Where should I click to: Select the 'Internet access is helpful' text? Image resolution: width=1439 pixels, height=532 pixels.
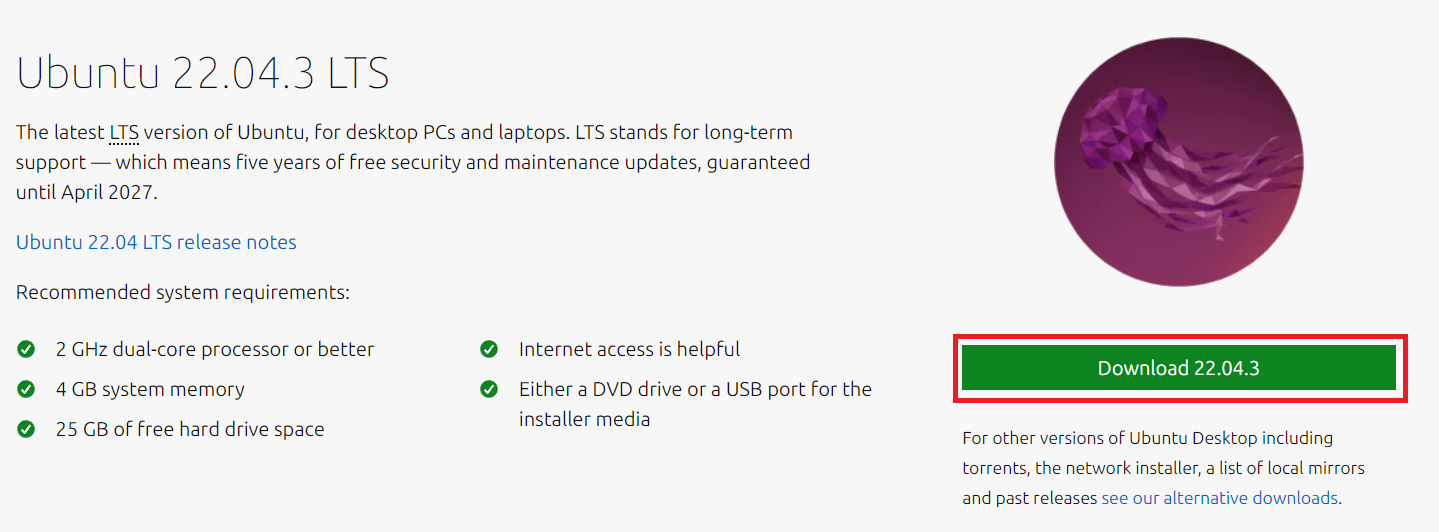(629, 350)
